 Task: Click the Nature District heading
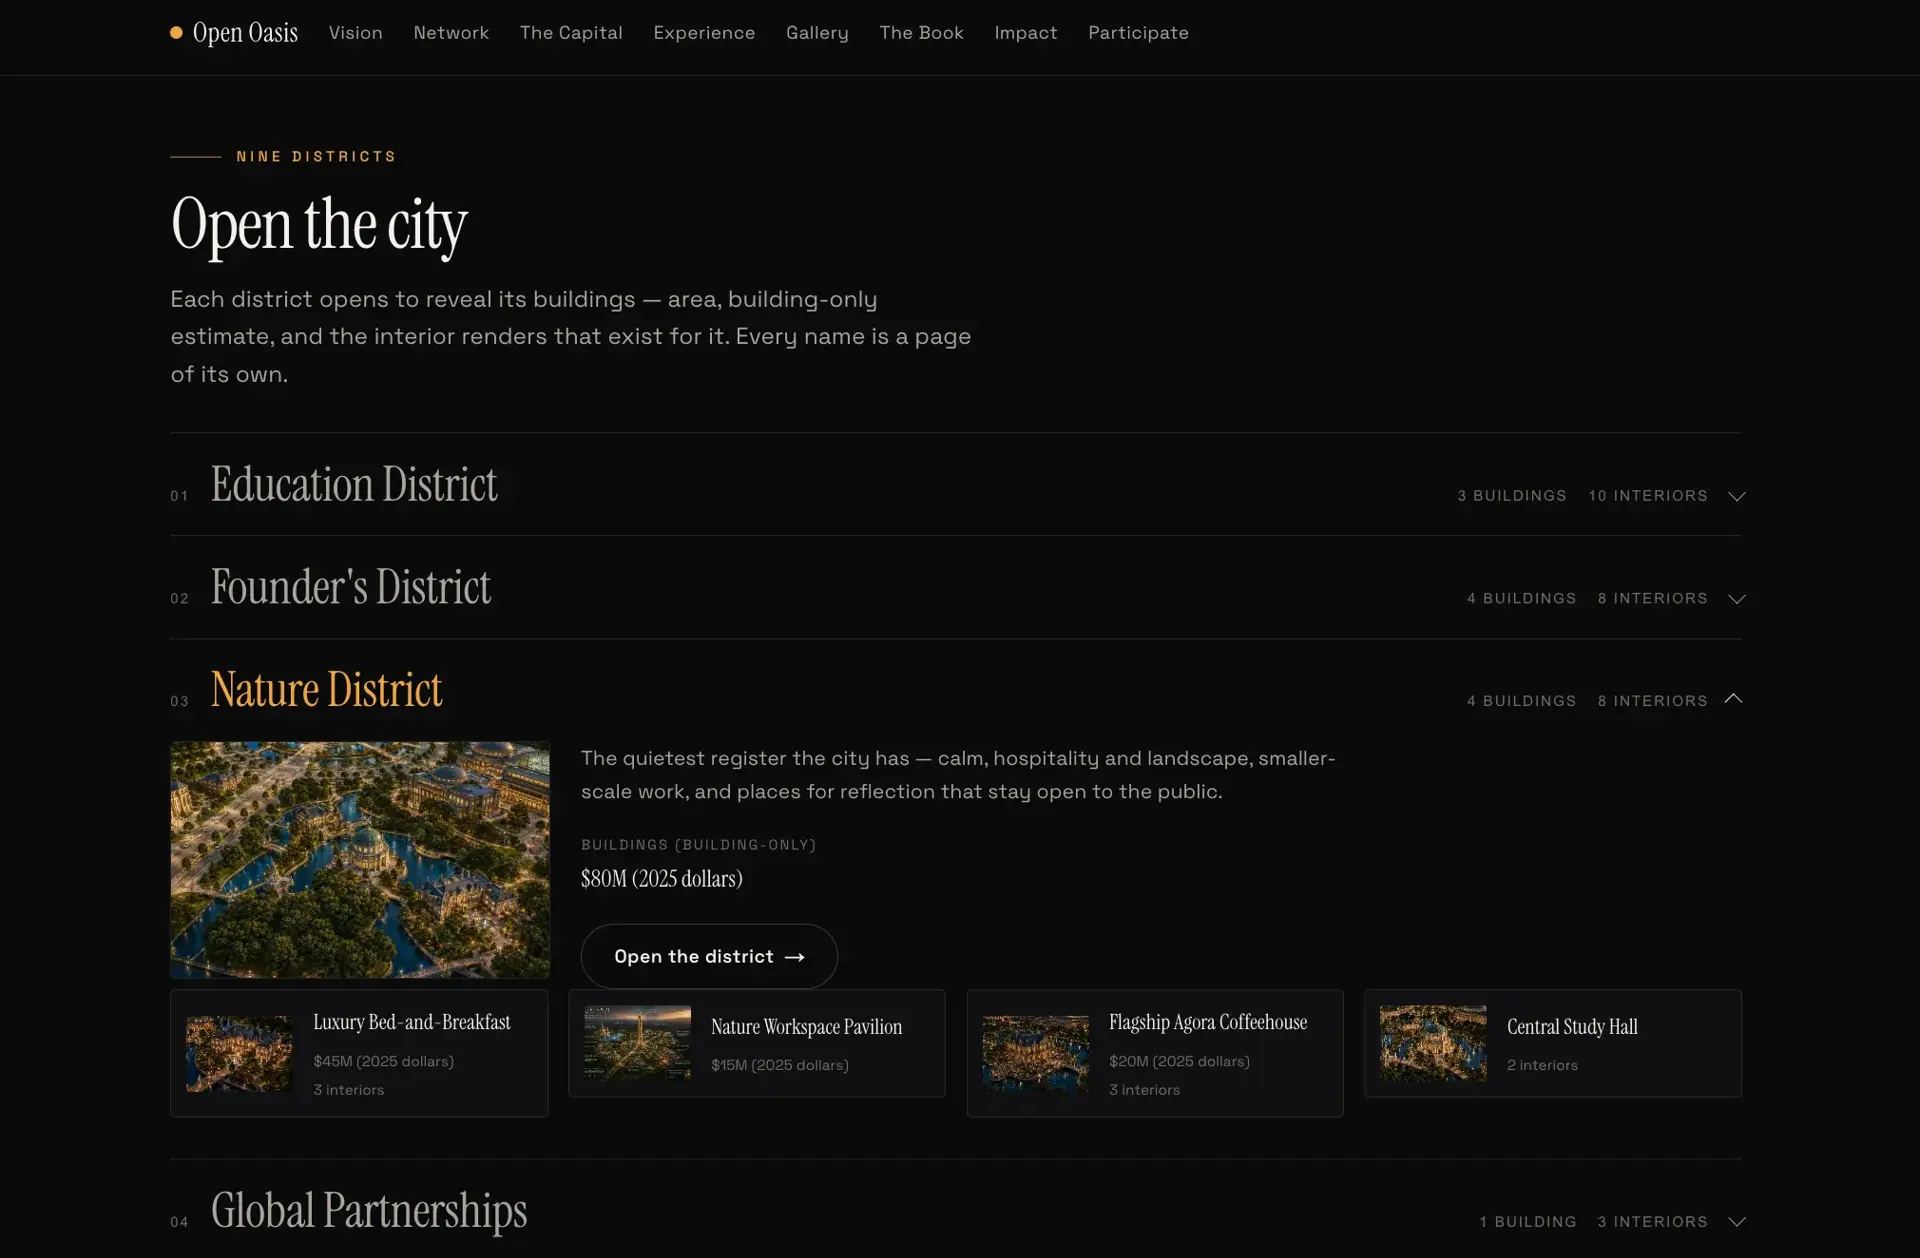coord(327,690)
